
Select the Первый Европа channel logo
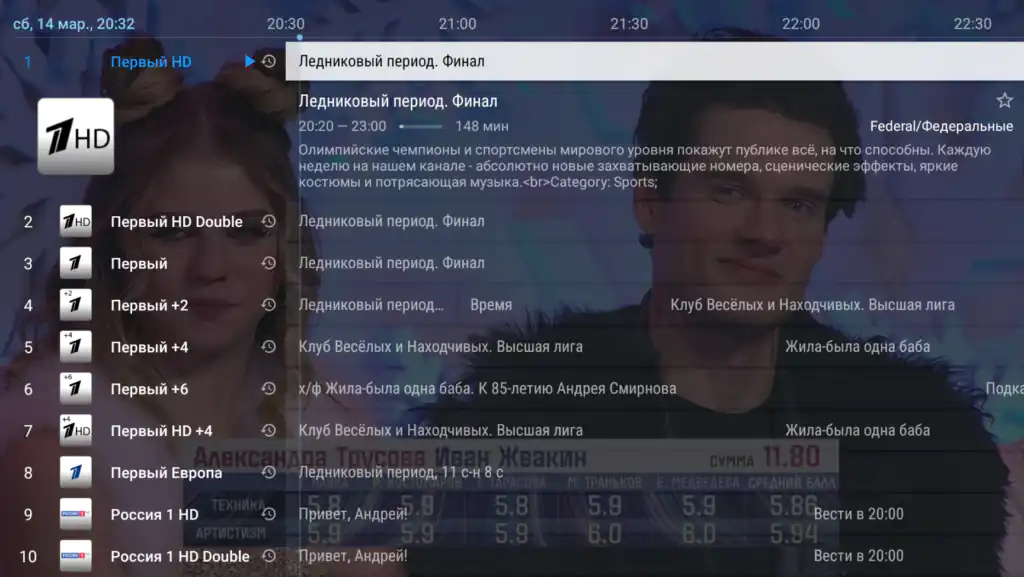(76, 472)
